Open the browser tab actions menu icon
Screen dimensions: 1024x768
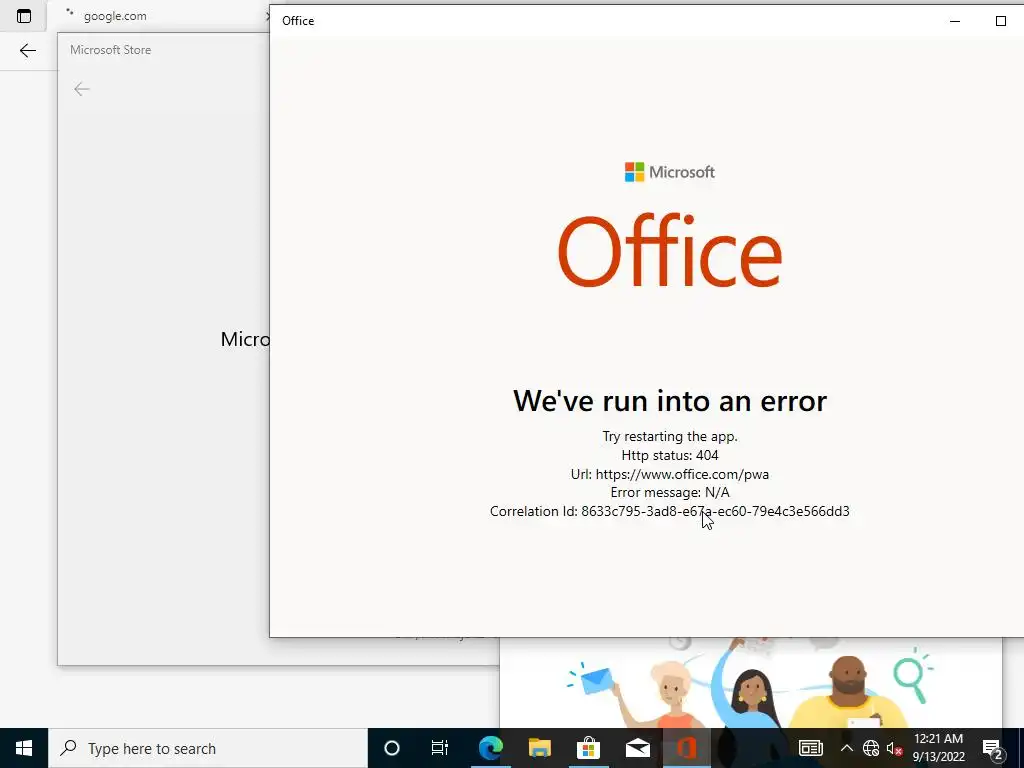pos(24,16)
